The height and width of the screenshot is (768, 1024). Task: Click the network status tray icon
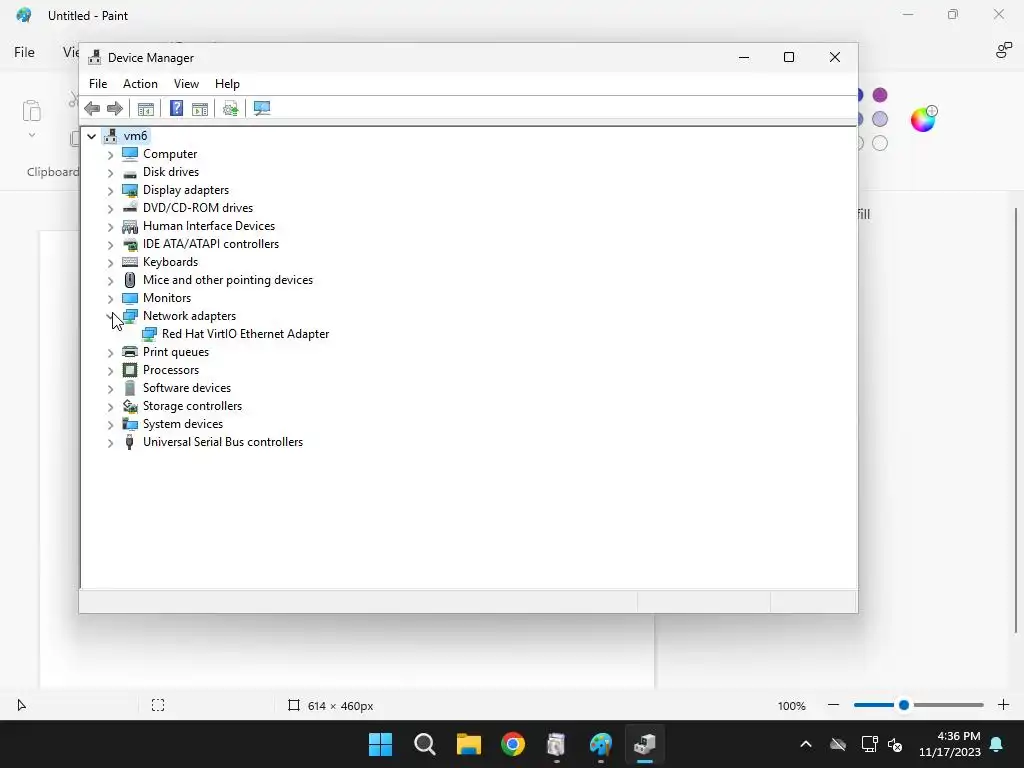(x=869, y=744)
